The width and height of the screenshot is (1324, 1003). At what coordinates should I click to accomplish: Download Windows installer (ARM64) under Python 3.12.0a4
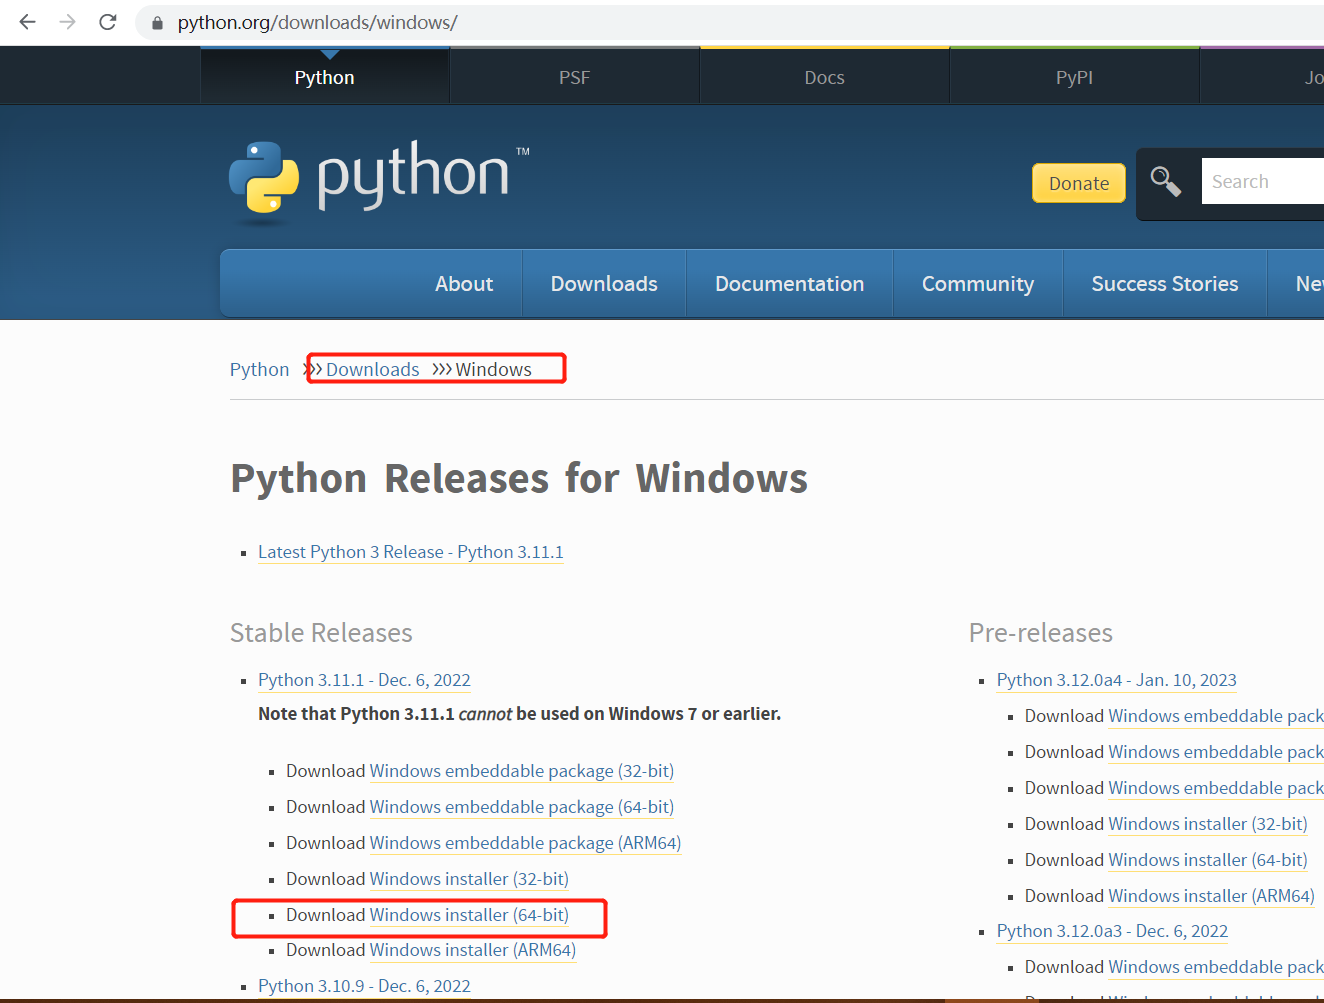click(x=1212, y=896)
